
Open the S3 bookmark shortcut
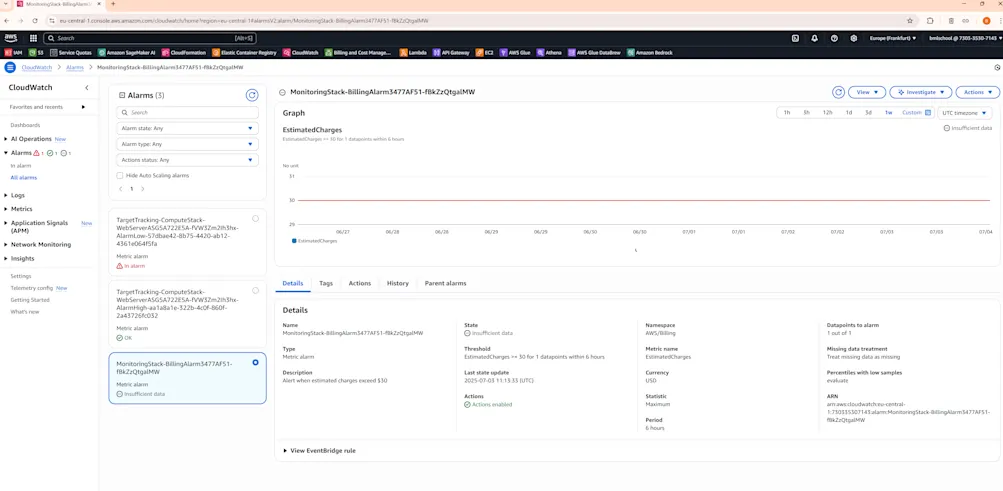pyautogui.click(x=36, y=52)
